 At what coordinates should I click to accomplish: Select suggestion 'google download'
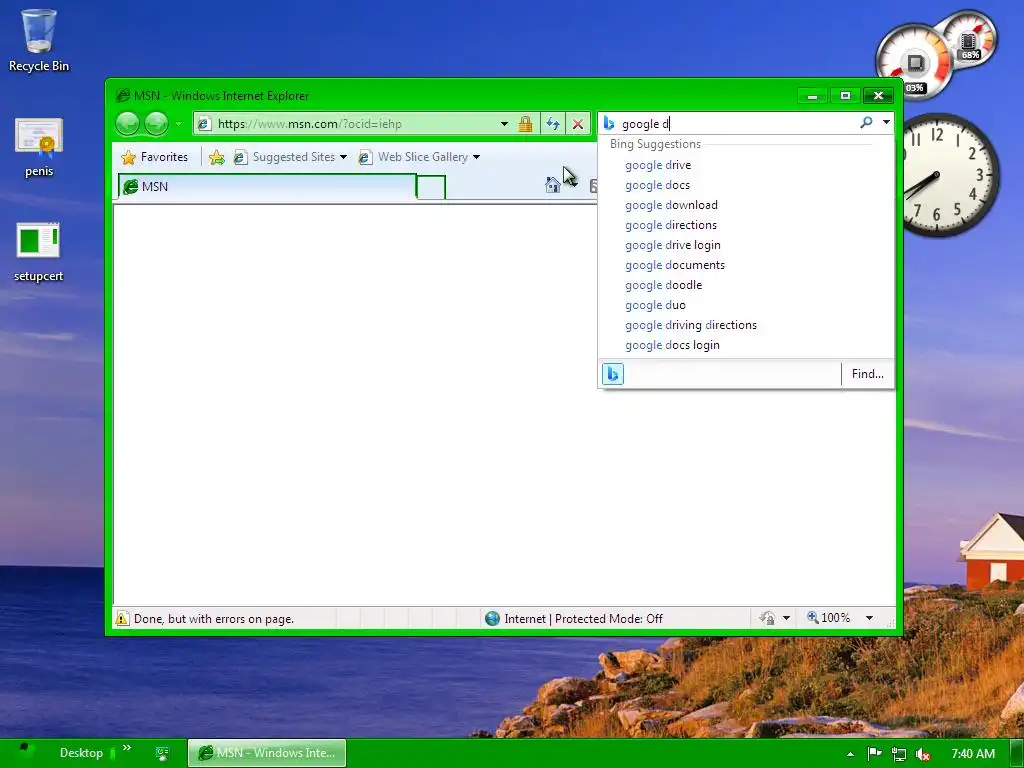(671, 205)
